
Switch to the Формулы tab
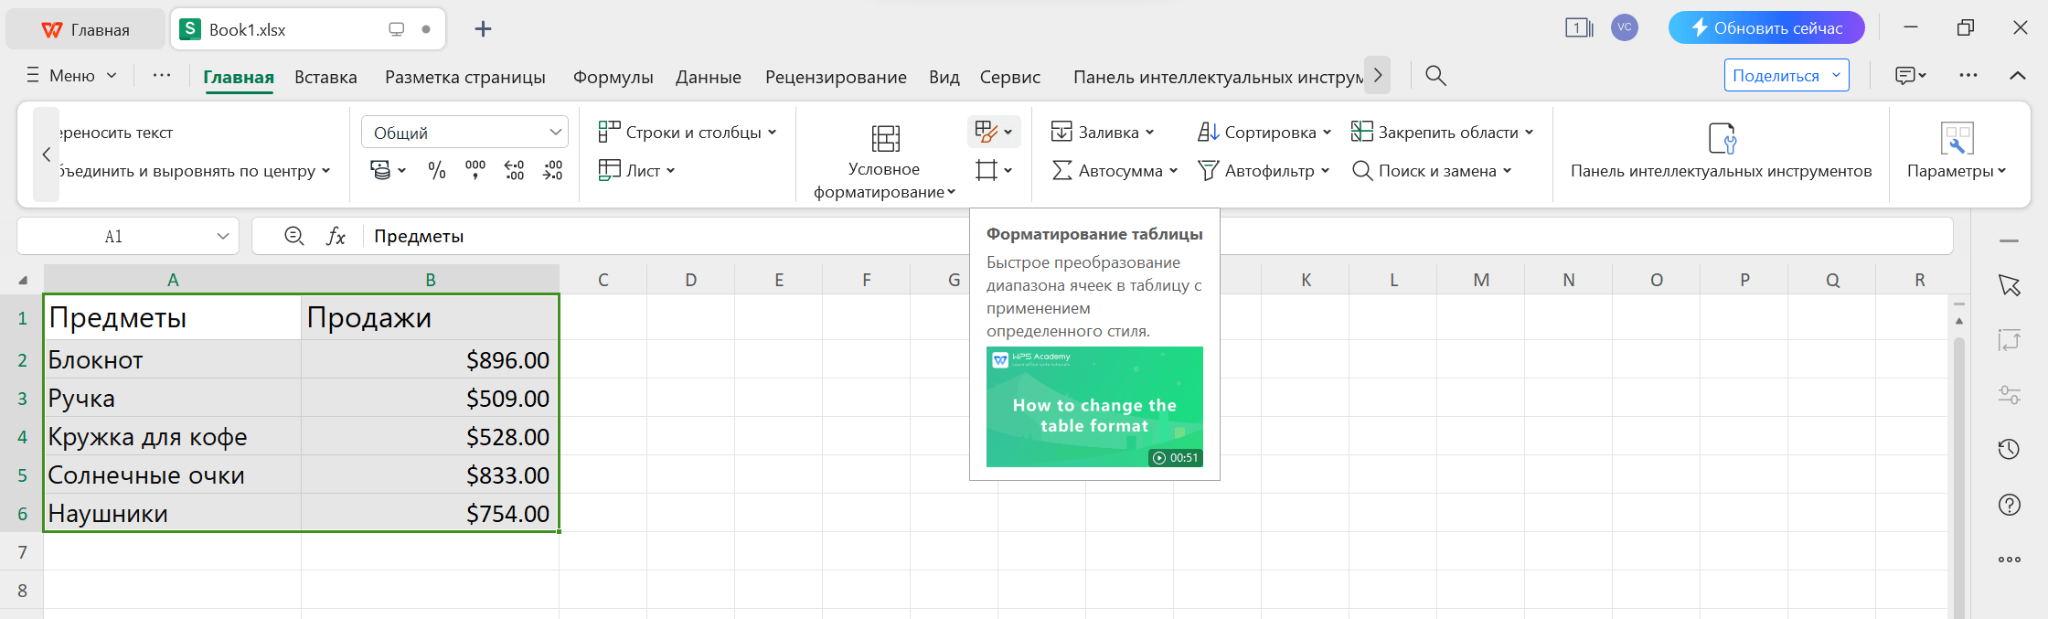(x=612, y=77)
